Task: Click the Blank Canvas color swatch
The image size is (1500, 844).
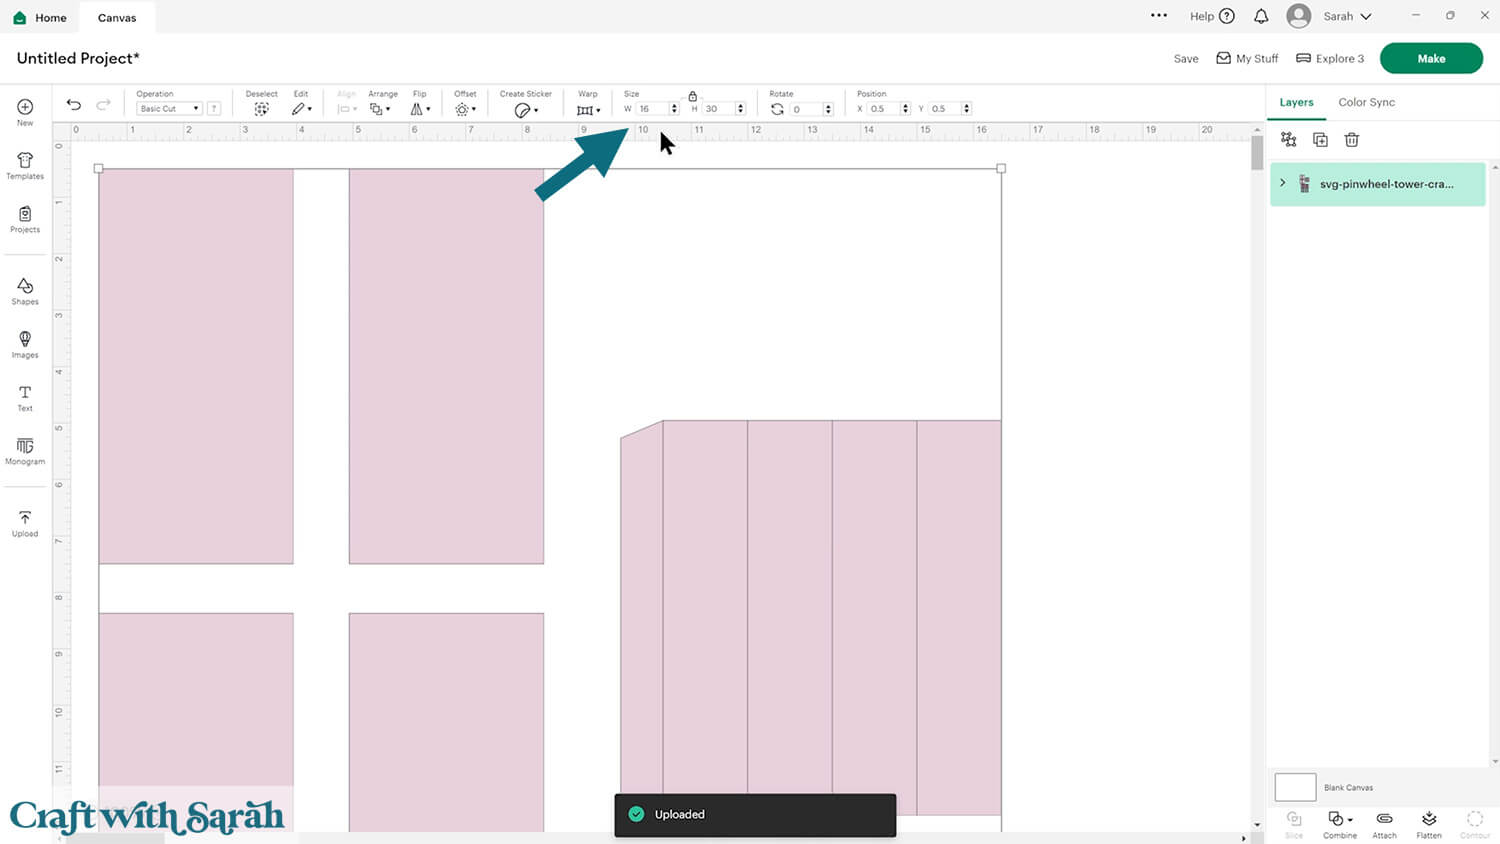Action: (x=1295, y=787)
